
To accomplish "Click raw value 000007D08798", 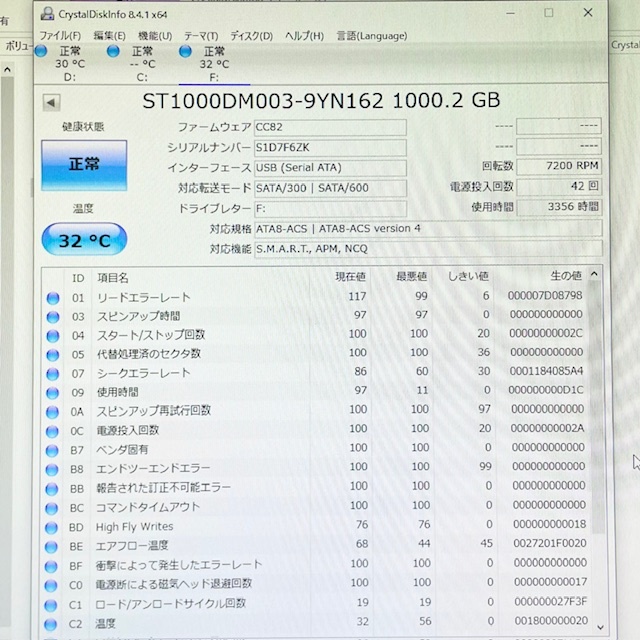I will [545, 296].
